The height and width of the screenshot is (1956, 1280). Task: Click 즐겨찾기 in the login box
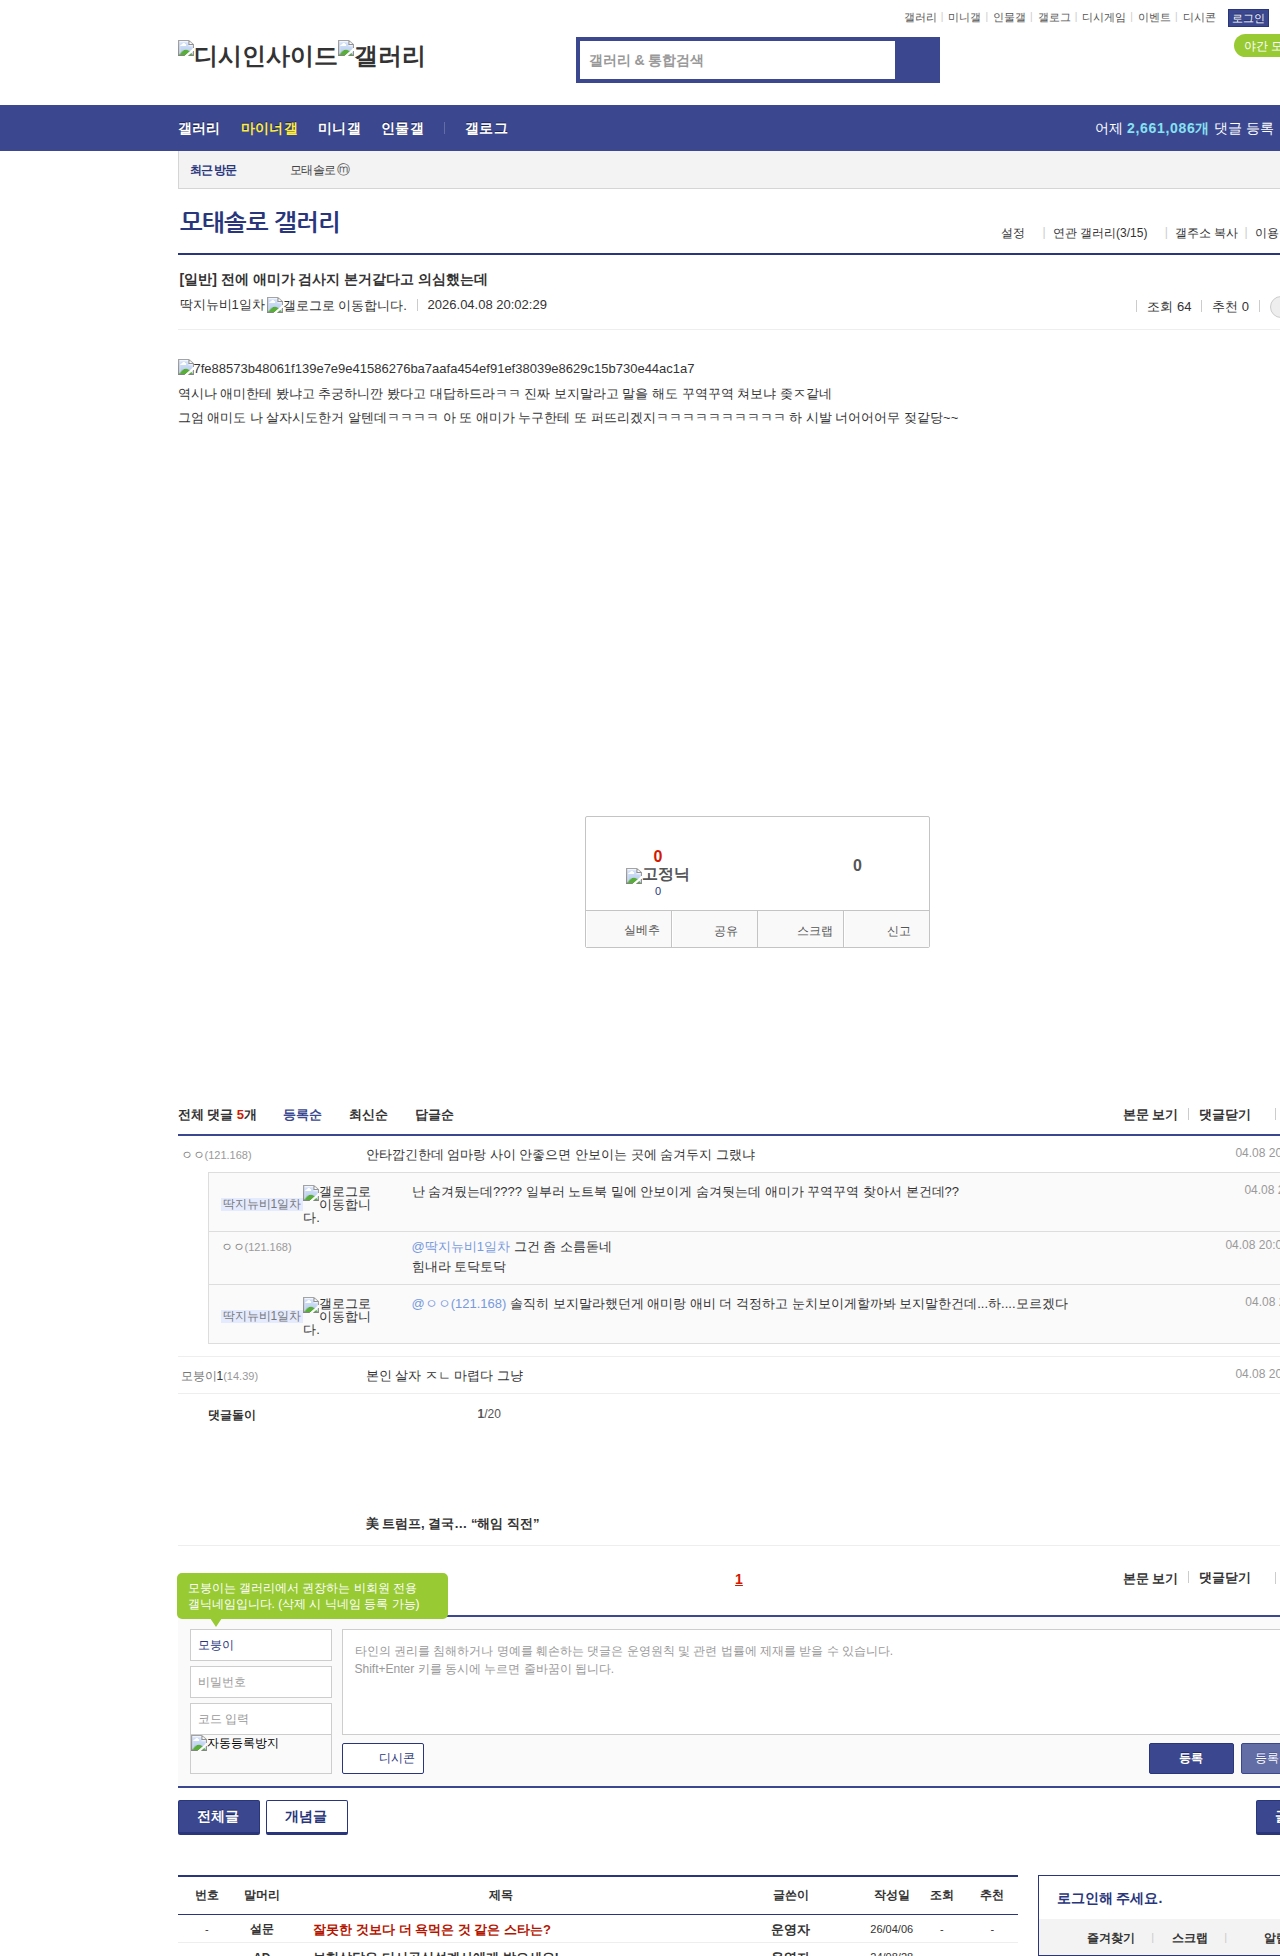tap(1111, 1938)
